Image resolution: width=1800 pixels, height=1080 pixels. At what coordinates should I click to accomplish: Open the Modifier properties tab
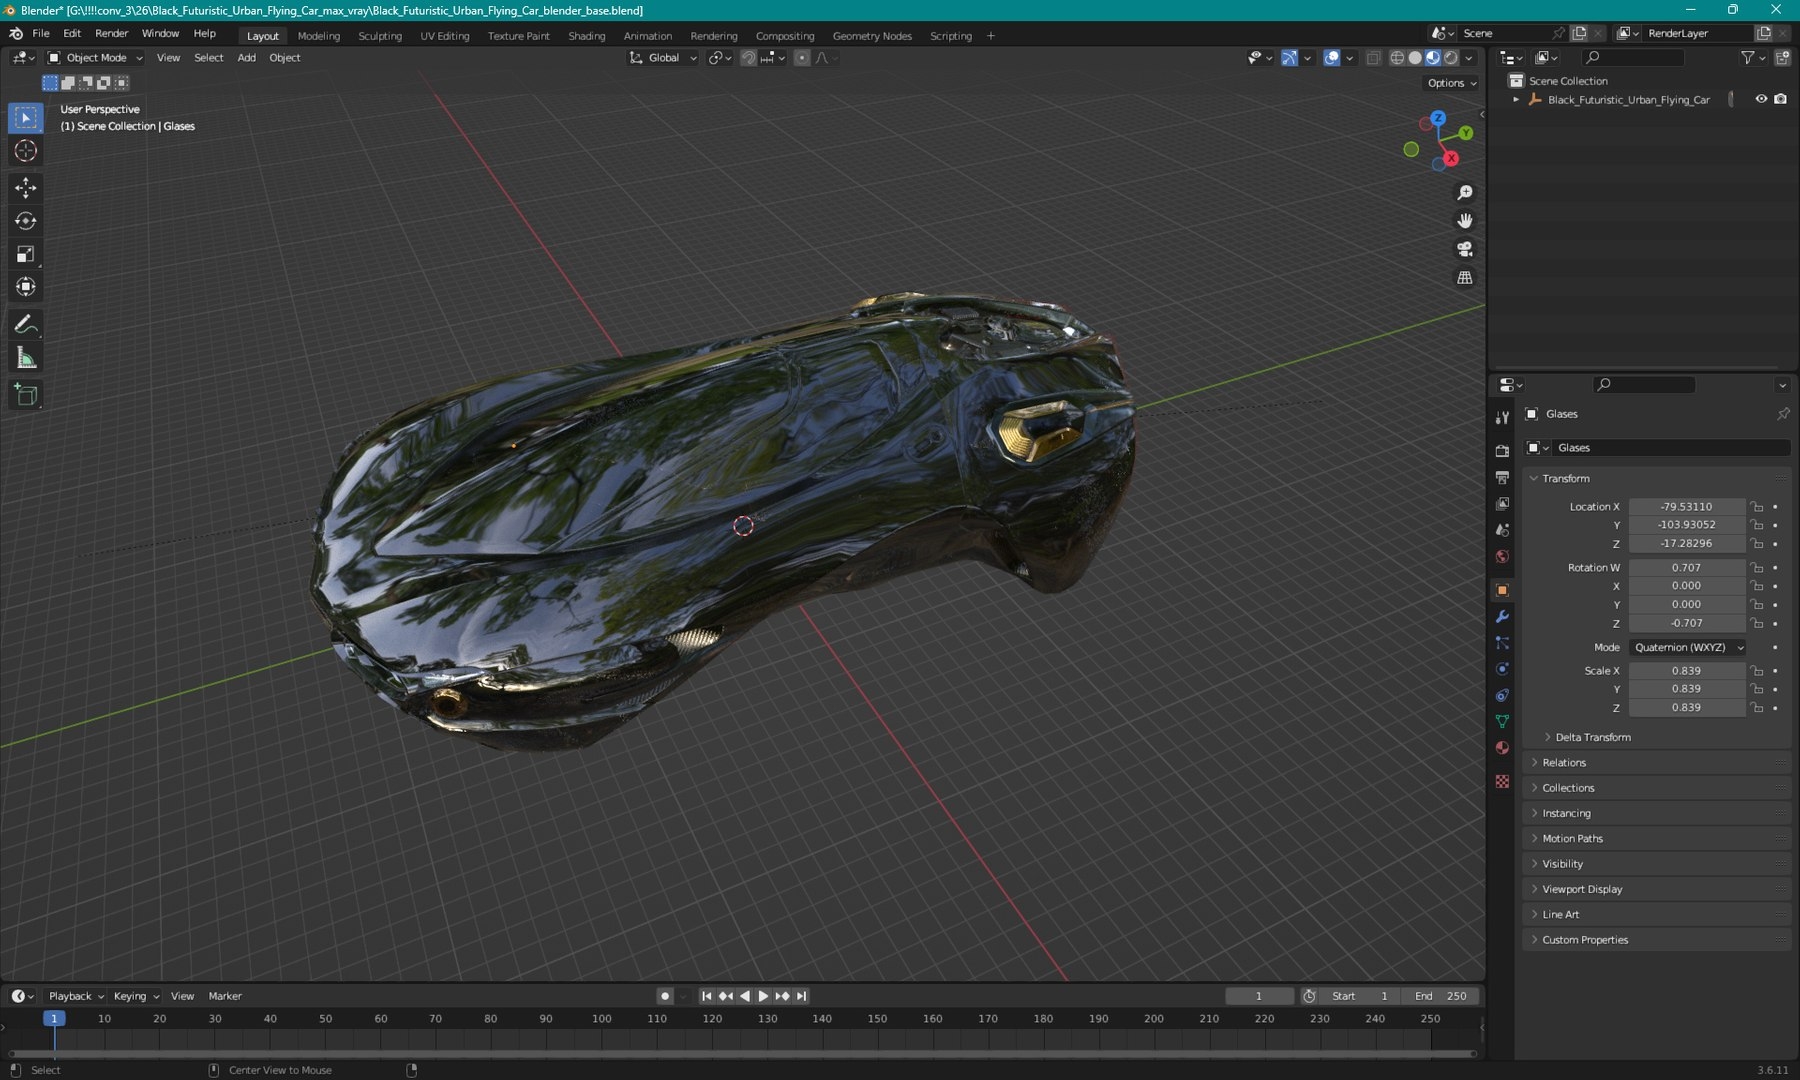(x=1502, y=617)
